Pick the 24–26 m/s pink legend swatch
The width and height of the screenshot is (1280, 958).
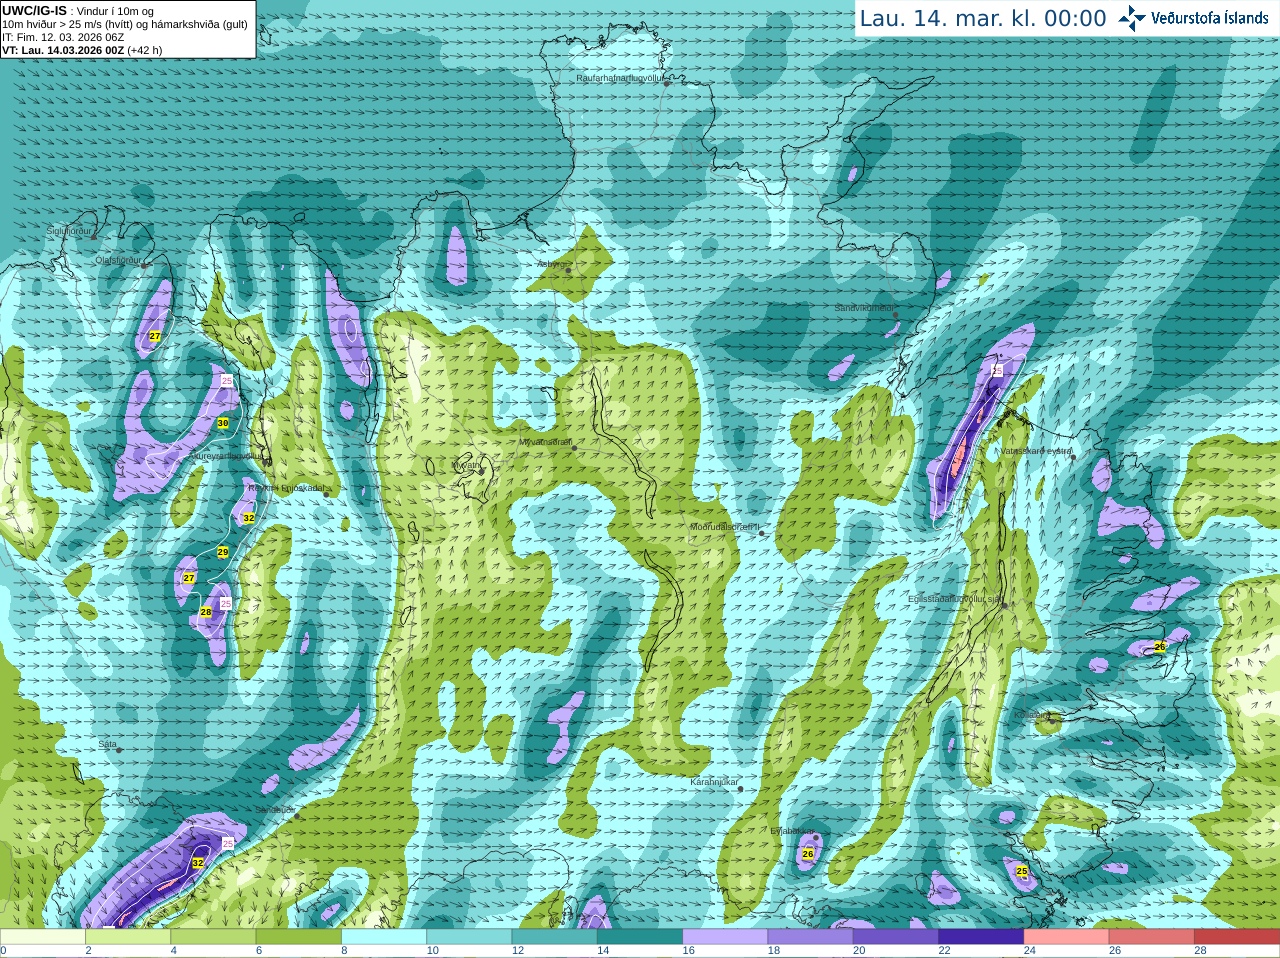[1066, 937]
